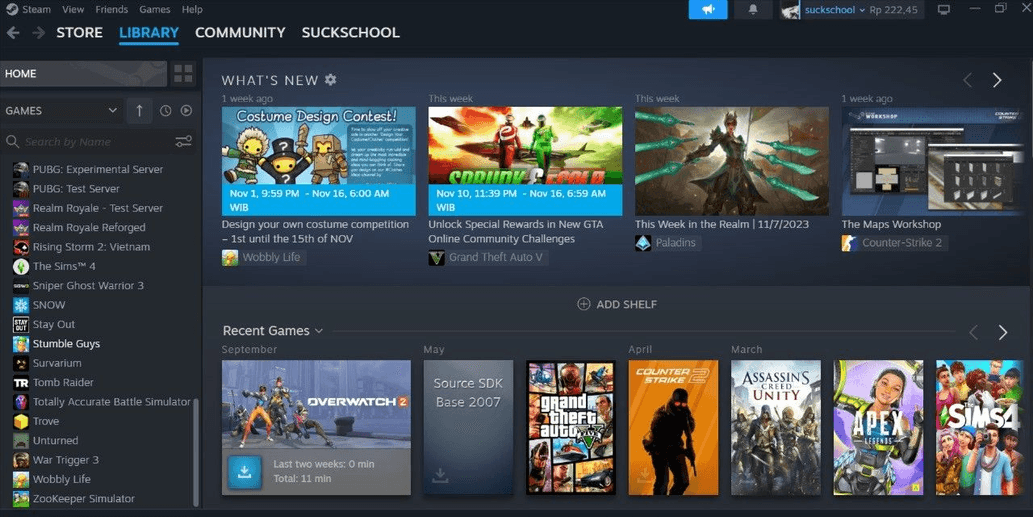Select the Assassin's Creed Unity cover
Image resolution: width=1033 pixels, height=517 pixels.
click(x=775, y=427)
